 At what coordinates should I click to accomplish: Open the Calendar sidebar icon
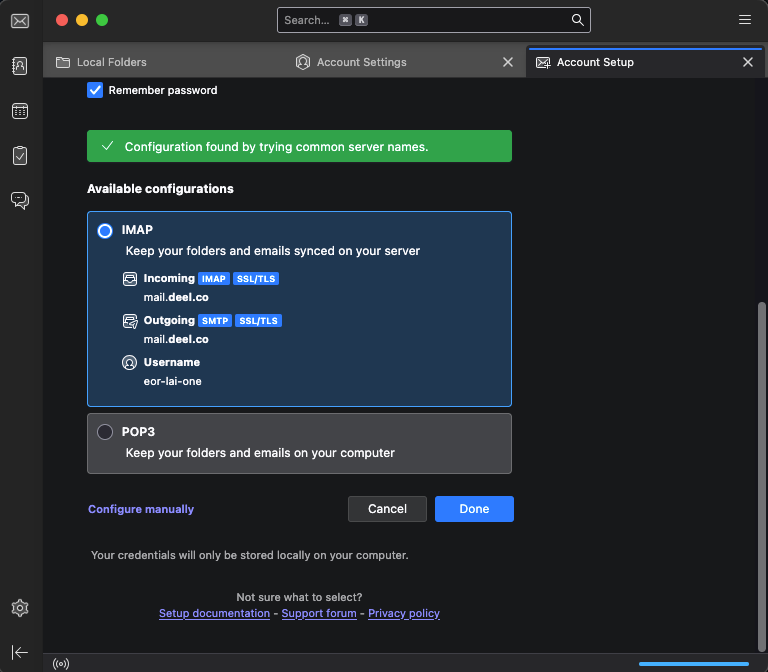point(19,111)
